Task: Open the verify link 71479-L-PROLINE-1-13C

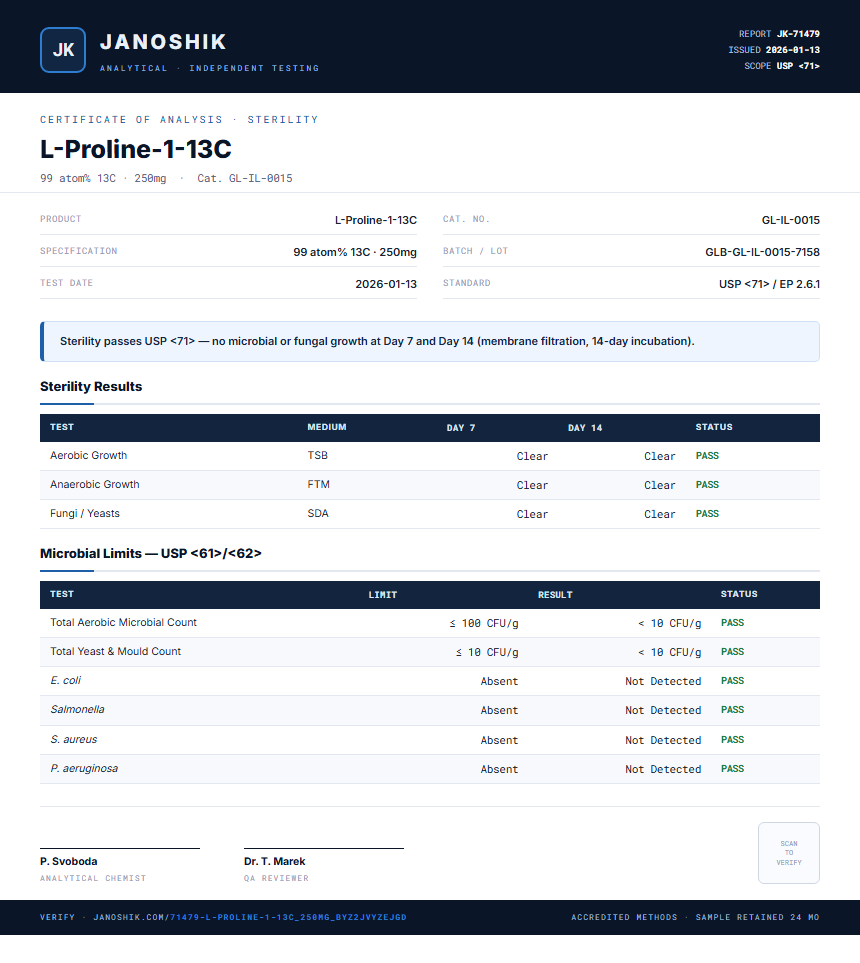Action: pos(288,917)
